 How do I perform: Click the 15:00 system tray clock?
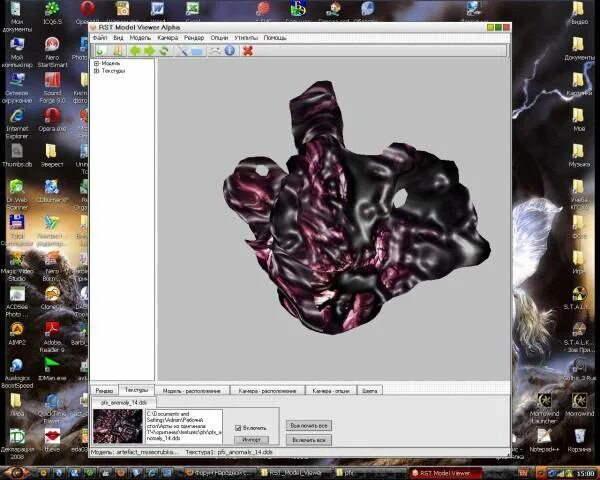pos(585,474)
